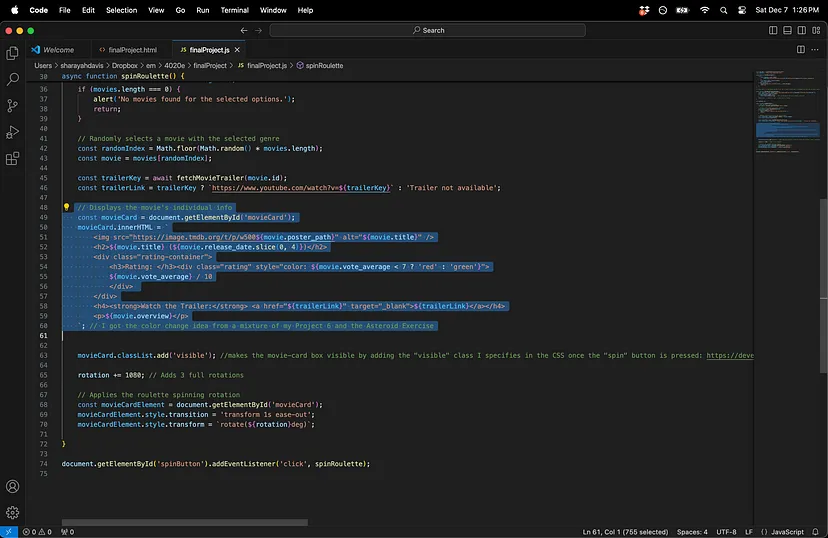Open the Terminal menu
The height and width of the screenshot is (538, 828).
[x=234, y=10]
